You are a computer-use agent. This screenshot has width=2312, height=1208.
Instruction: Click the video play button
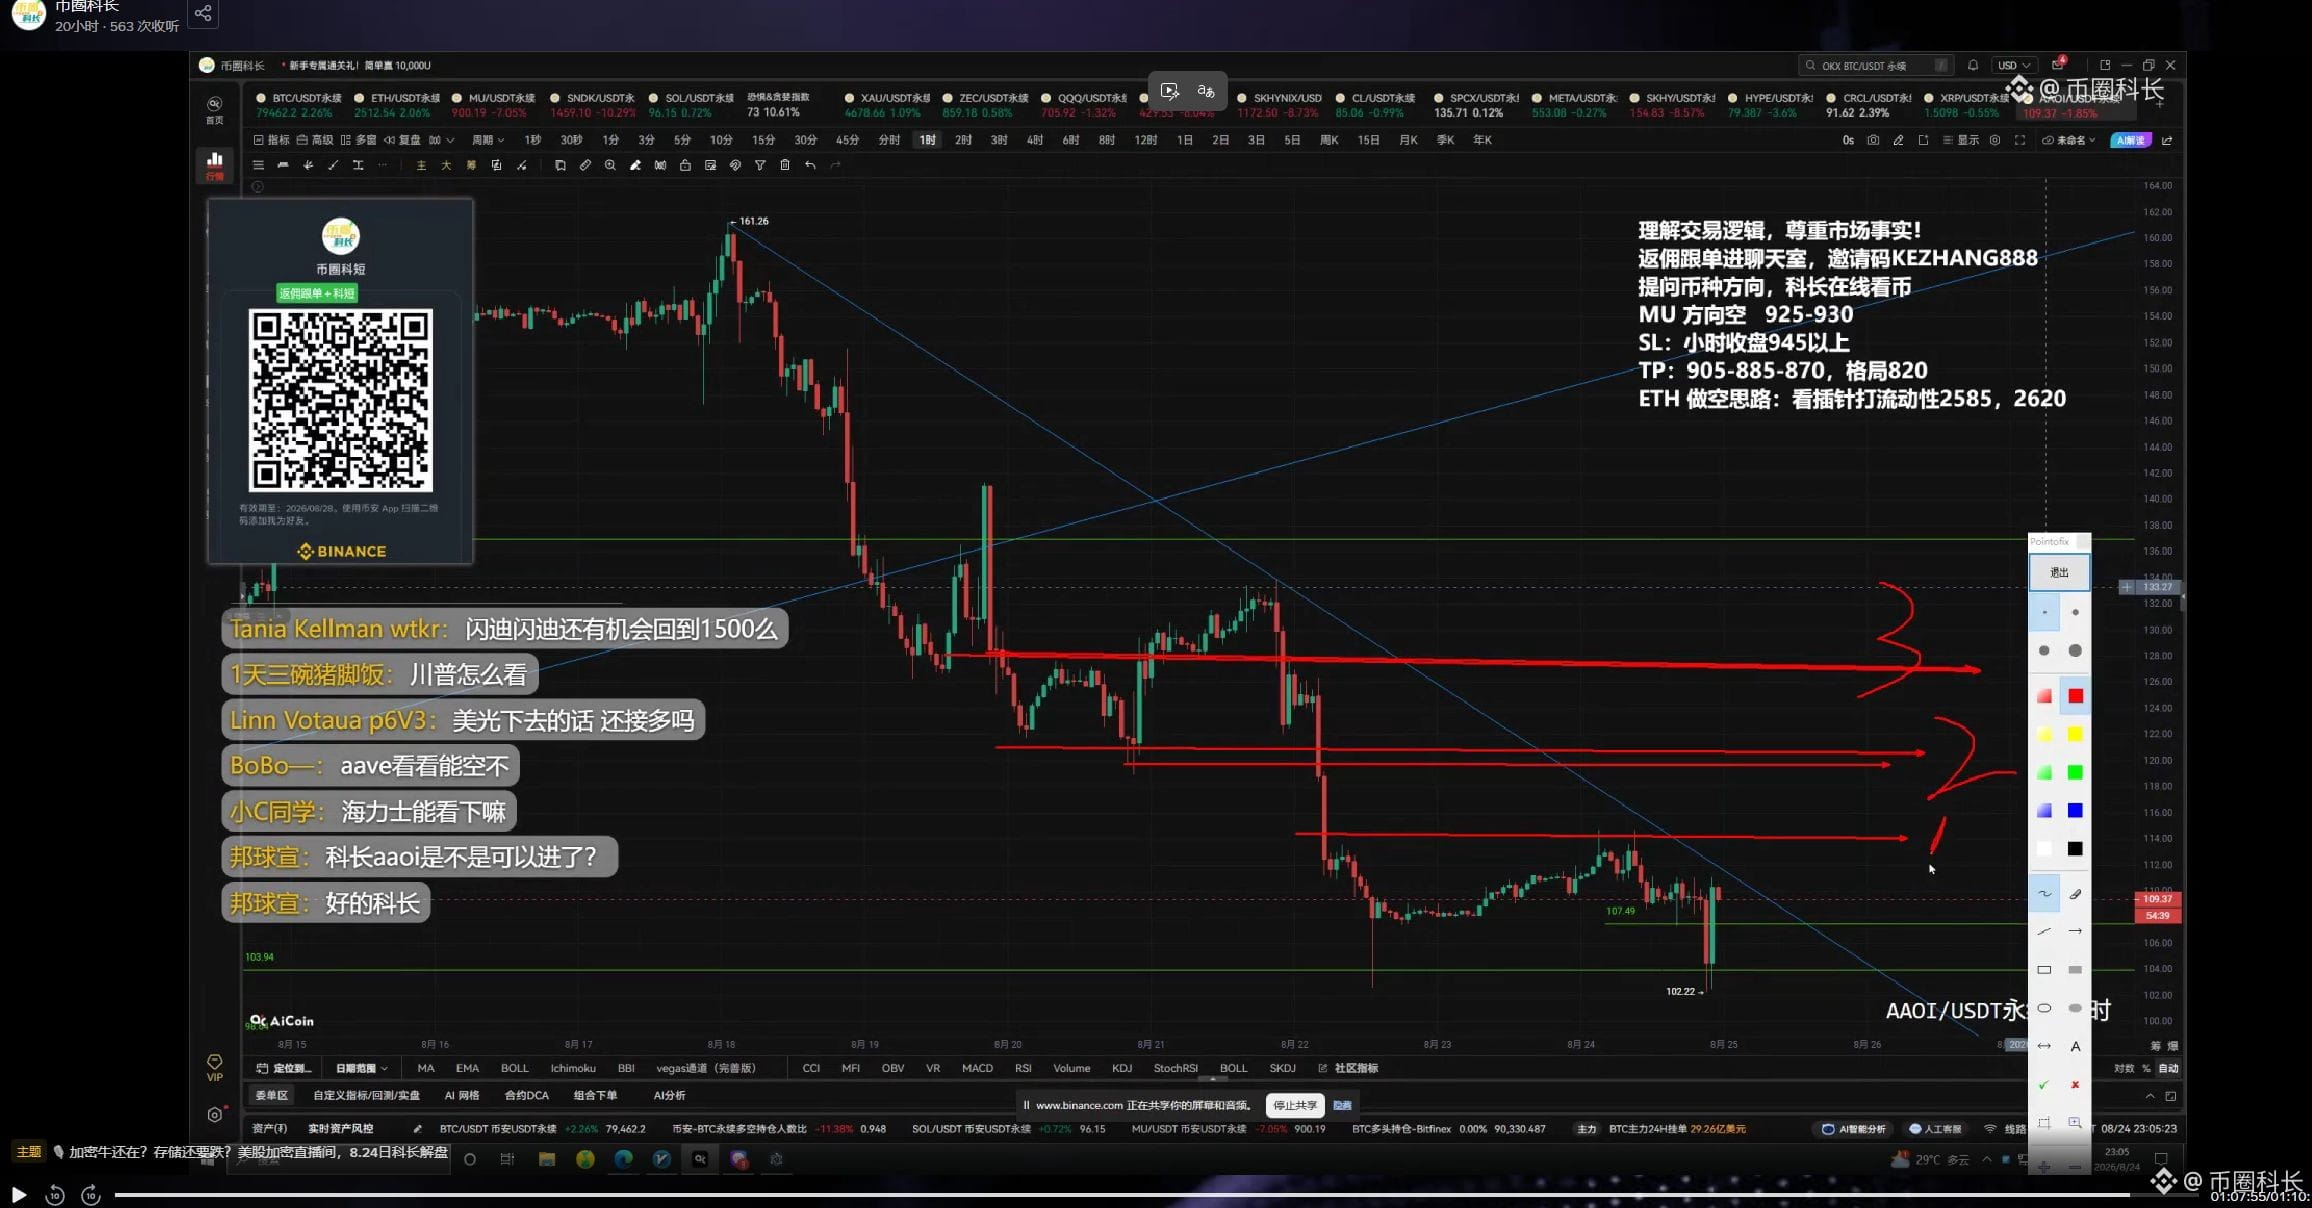point(18,1194)
